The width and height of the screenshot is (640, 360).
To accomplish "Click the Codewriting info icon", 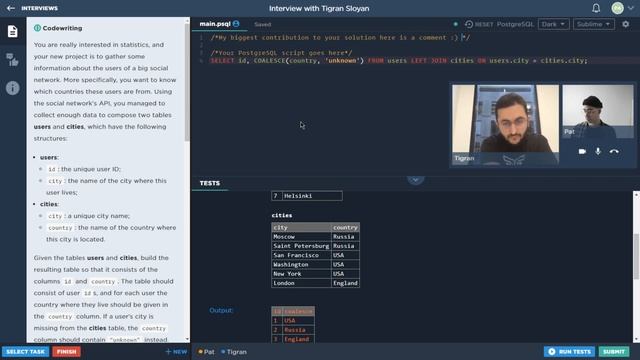I will [37, 28].
